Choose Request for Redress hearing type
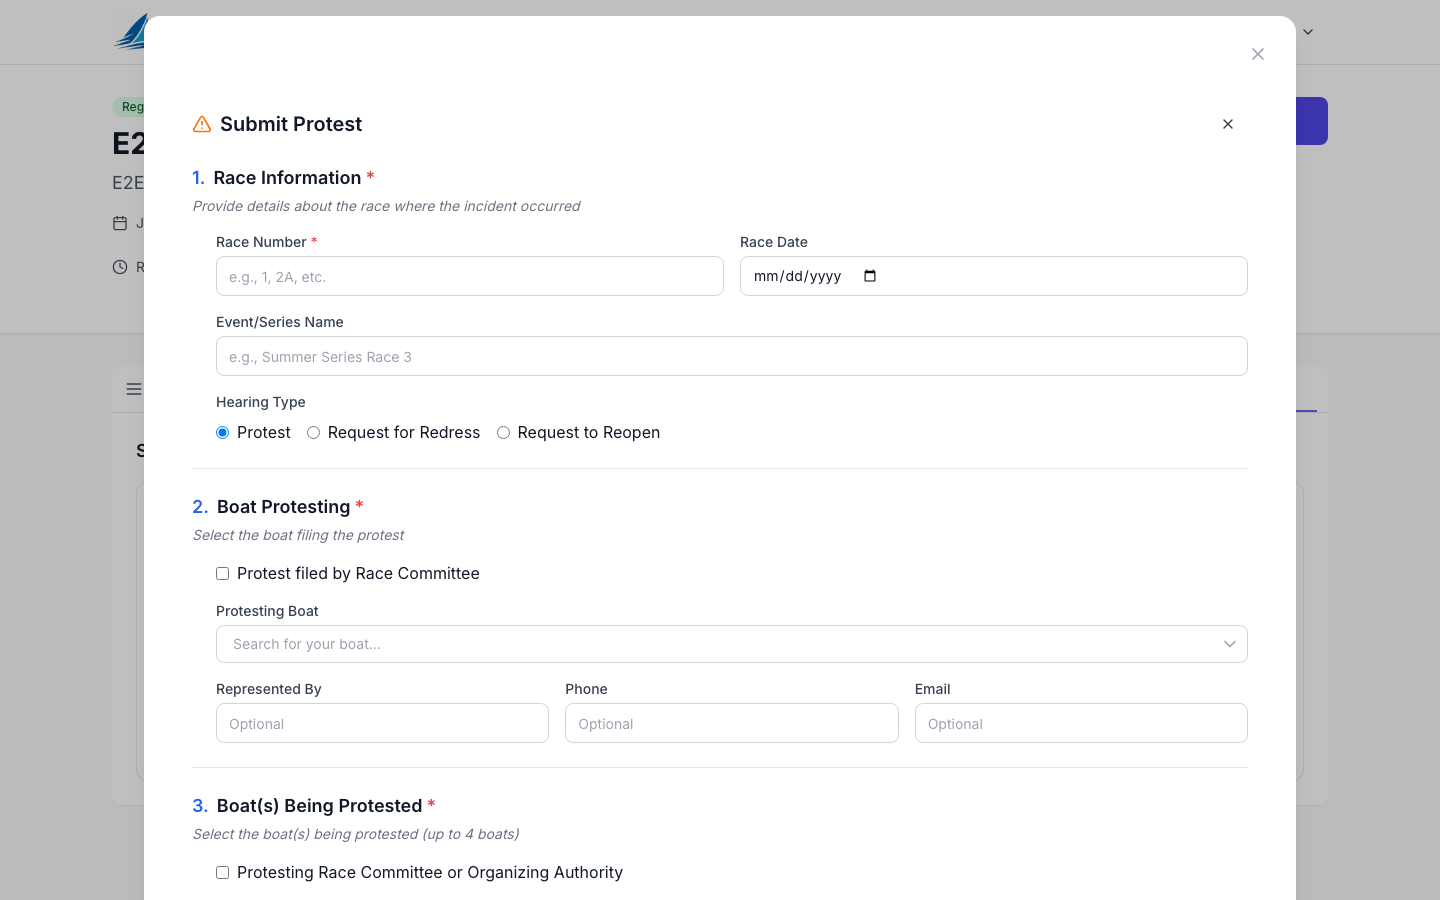Image resolution: width=1440 pixels, height=900 pixels. [x=314, y=433]
